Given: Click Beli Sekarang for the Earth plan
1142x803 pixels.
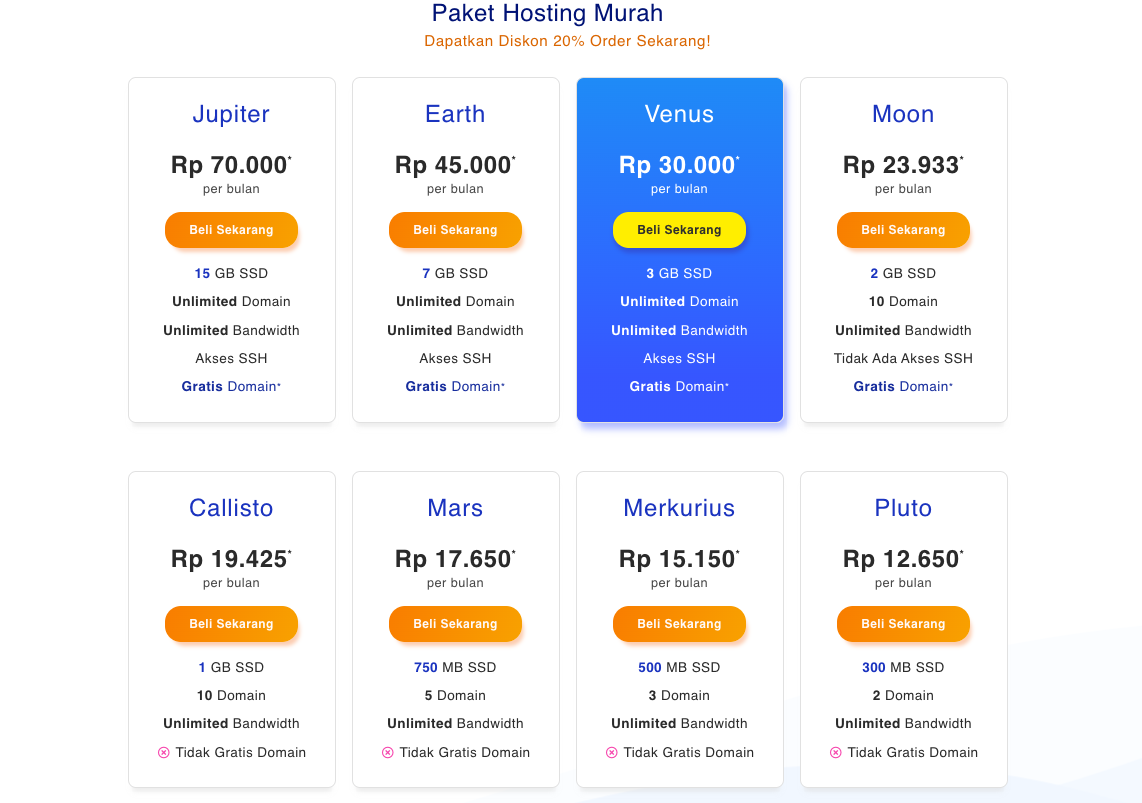Looking at the screenshot, I should coord(455,230).
